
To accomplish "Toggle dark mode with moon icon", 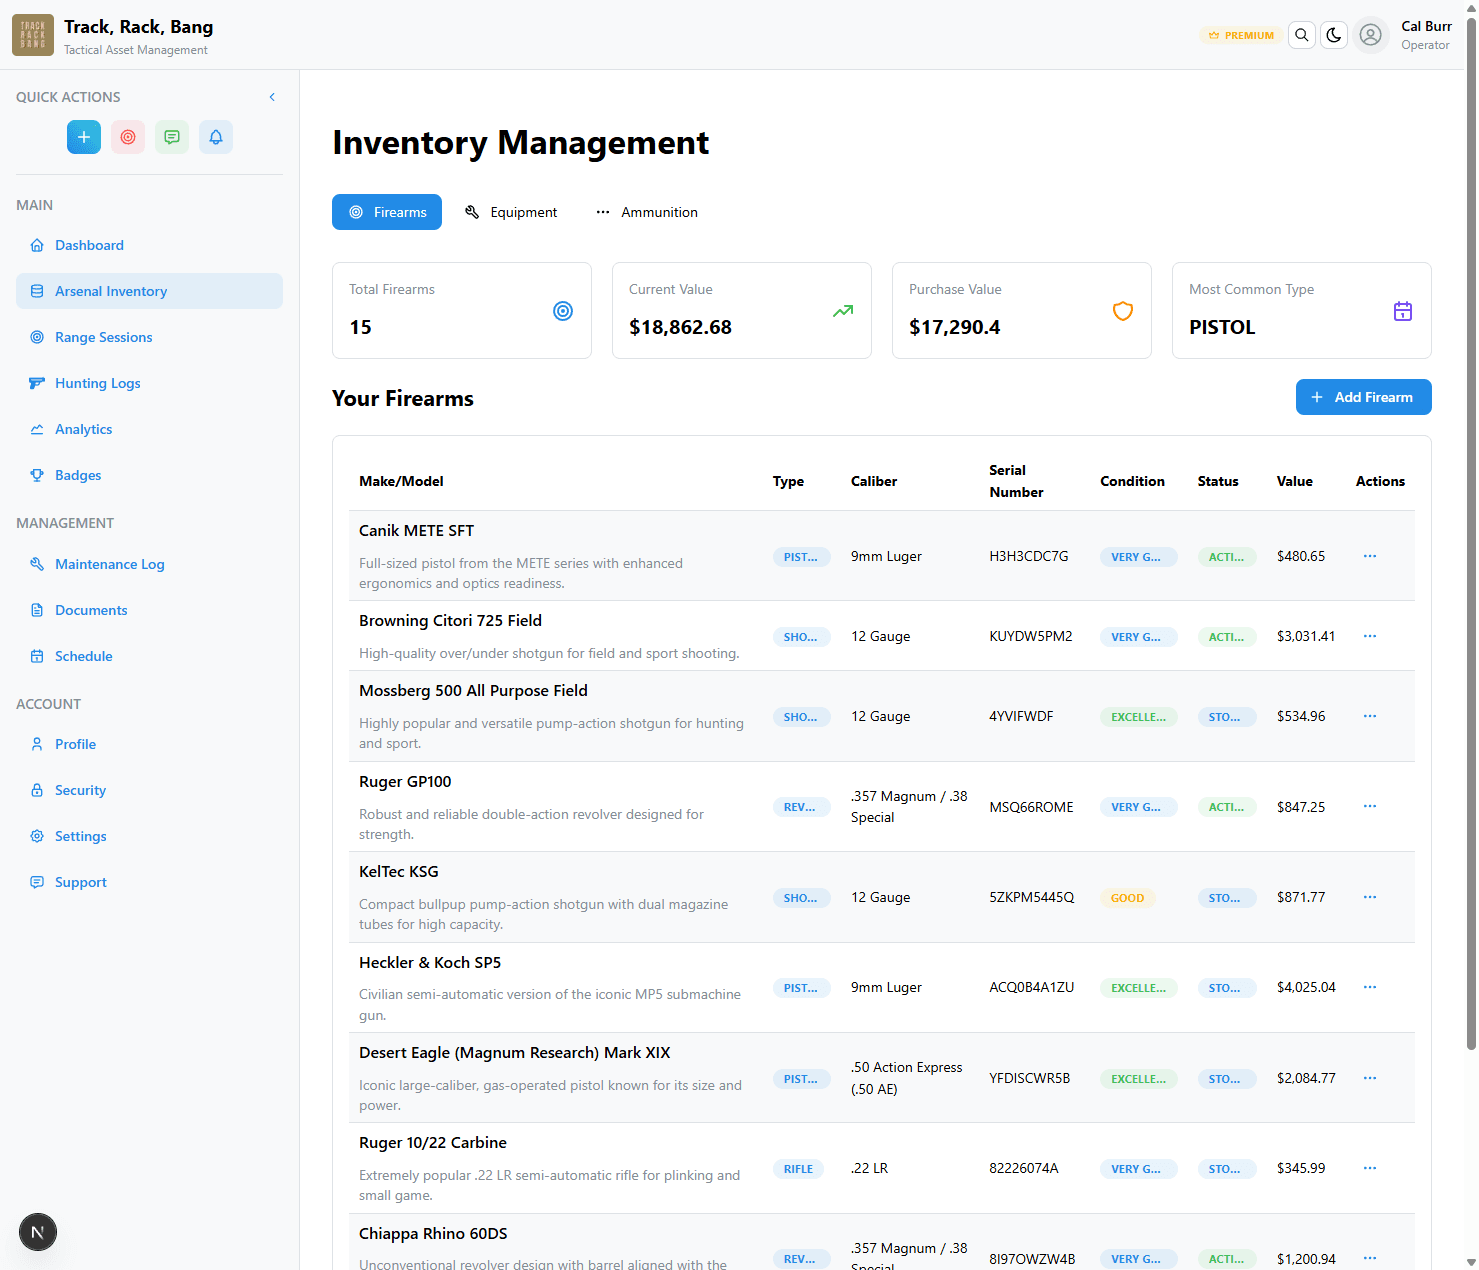I will click(x=1334, y=35).
